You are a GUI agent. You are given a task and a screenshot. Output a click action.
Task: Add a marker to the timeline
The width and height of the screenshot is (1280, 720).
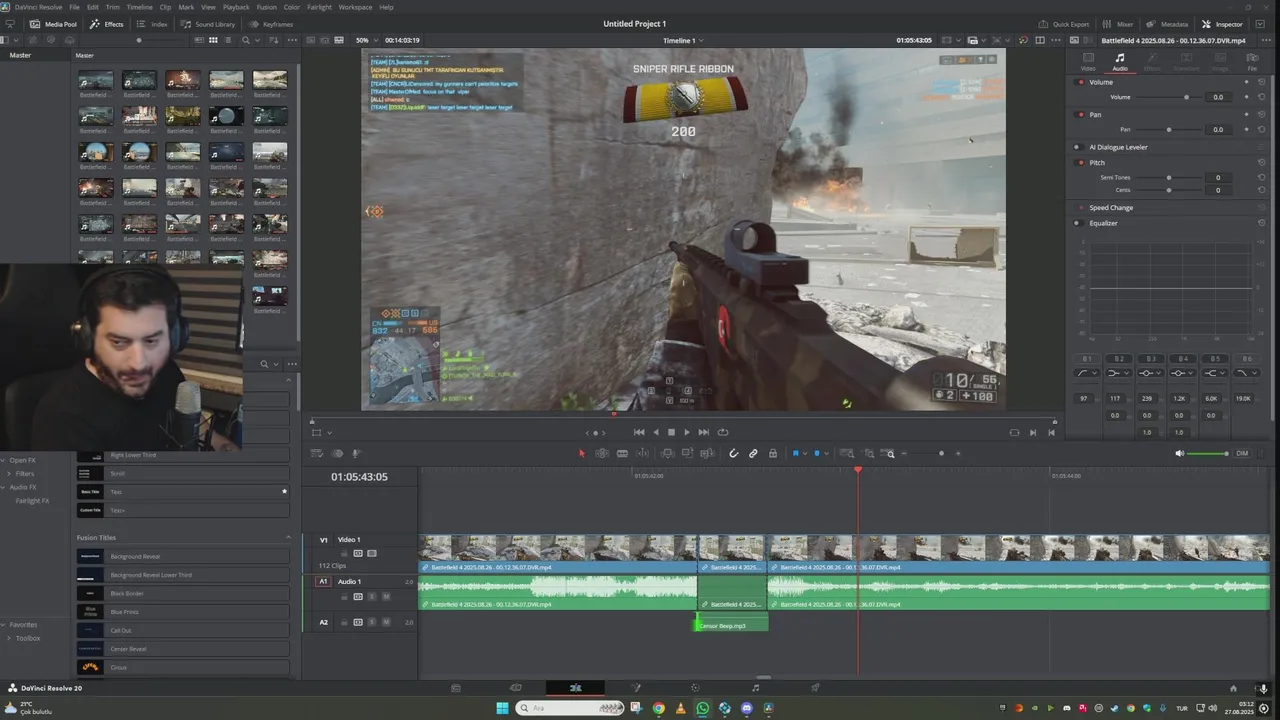click(x=817, y=454)
